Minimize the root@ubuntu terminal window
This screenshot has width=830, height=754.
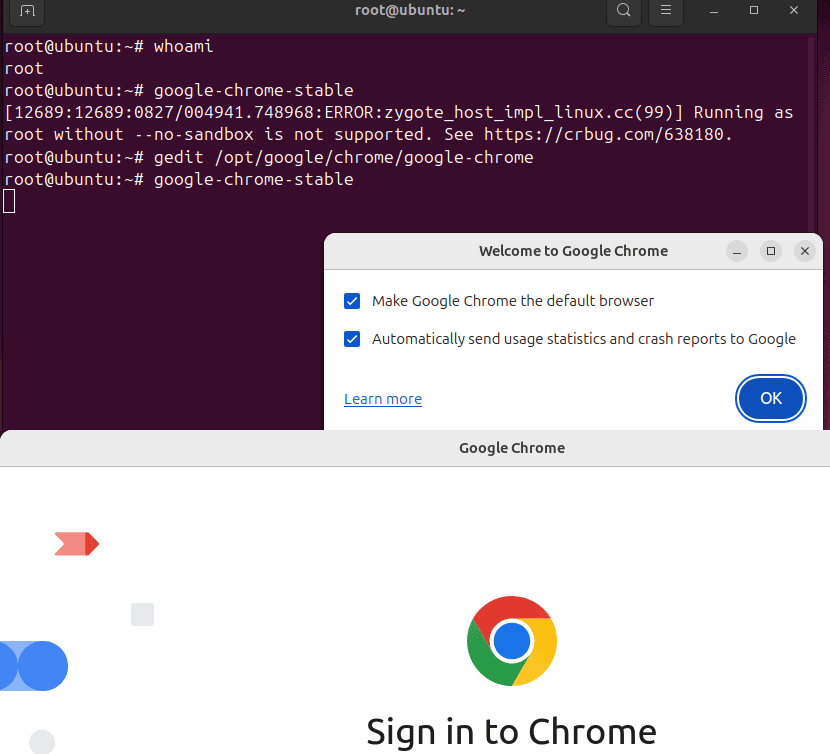[714, 11]
